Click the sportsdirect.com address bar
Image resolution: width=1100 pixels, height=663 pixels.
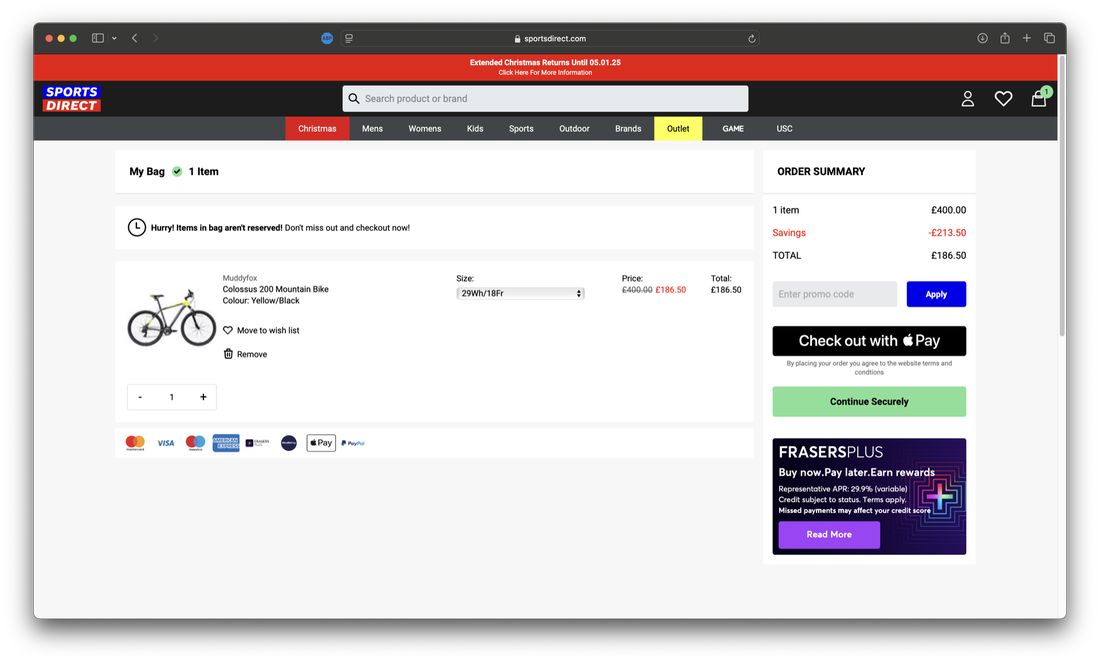[x=549, y=39]
